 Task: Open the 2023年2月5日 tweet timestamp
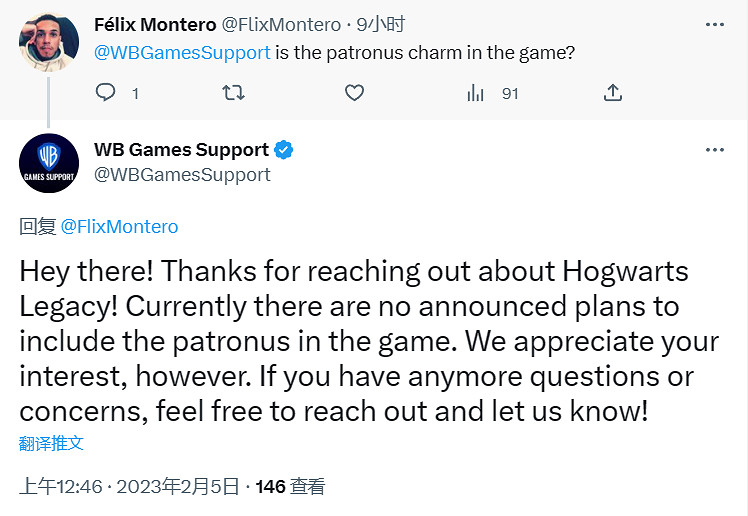click(x=178, y=487)
